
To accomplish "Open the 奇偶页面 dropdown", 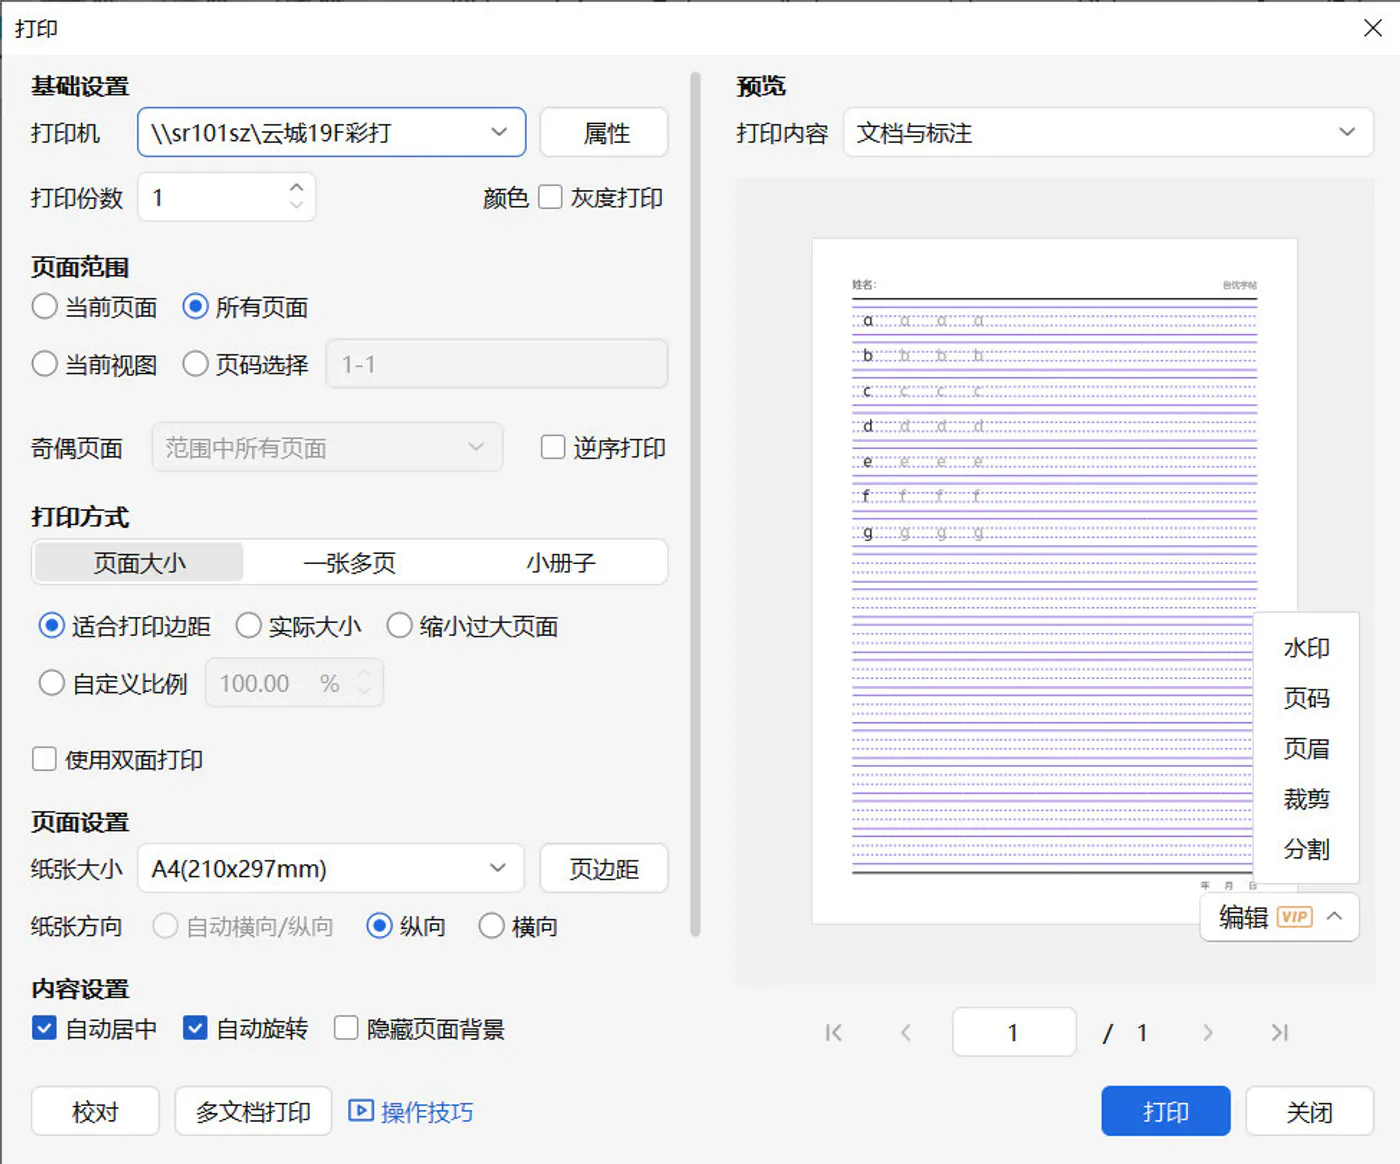I will pos(327,447).
